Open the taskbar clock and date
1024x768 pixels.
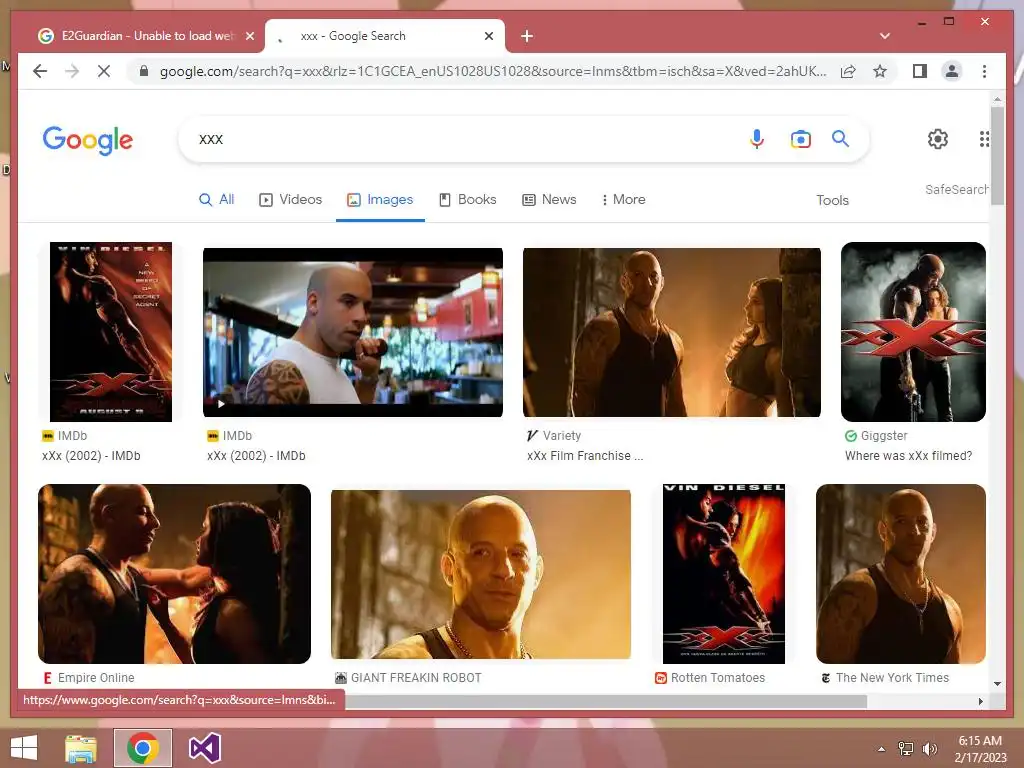[980, 749]
